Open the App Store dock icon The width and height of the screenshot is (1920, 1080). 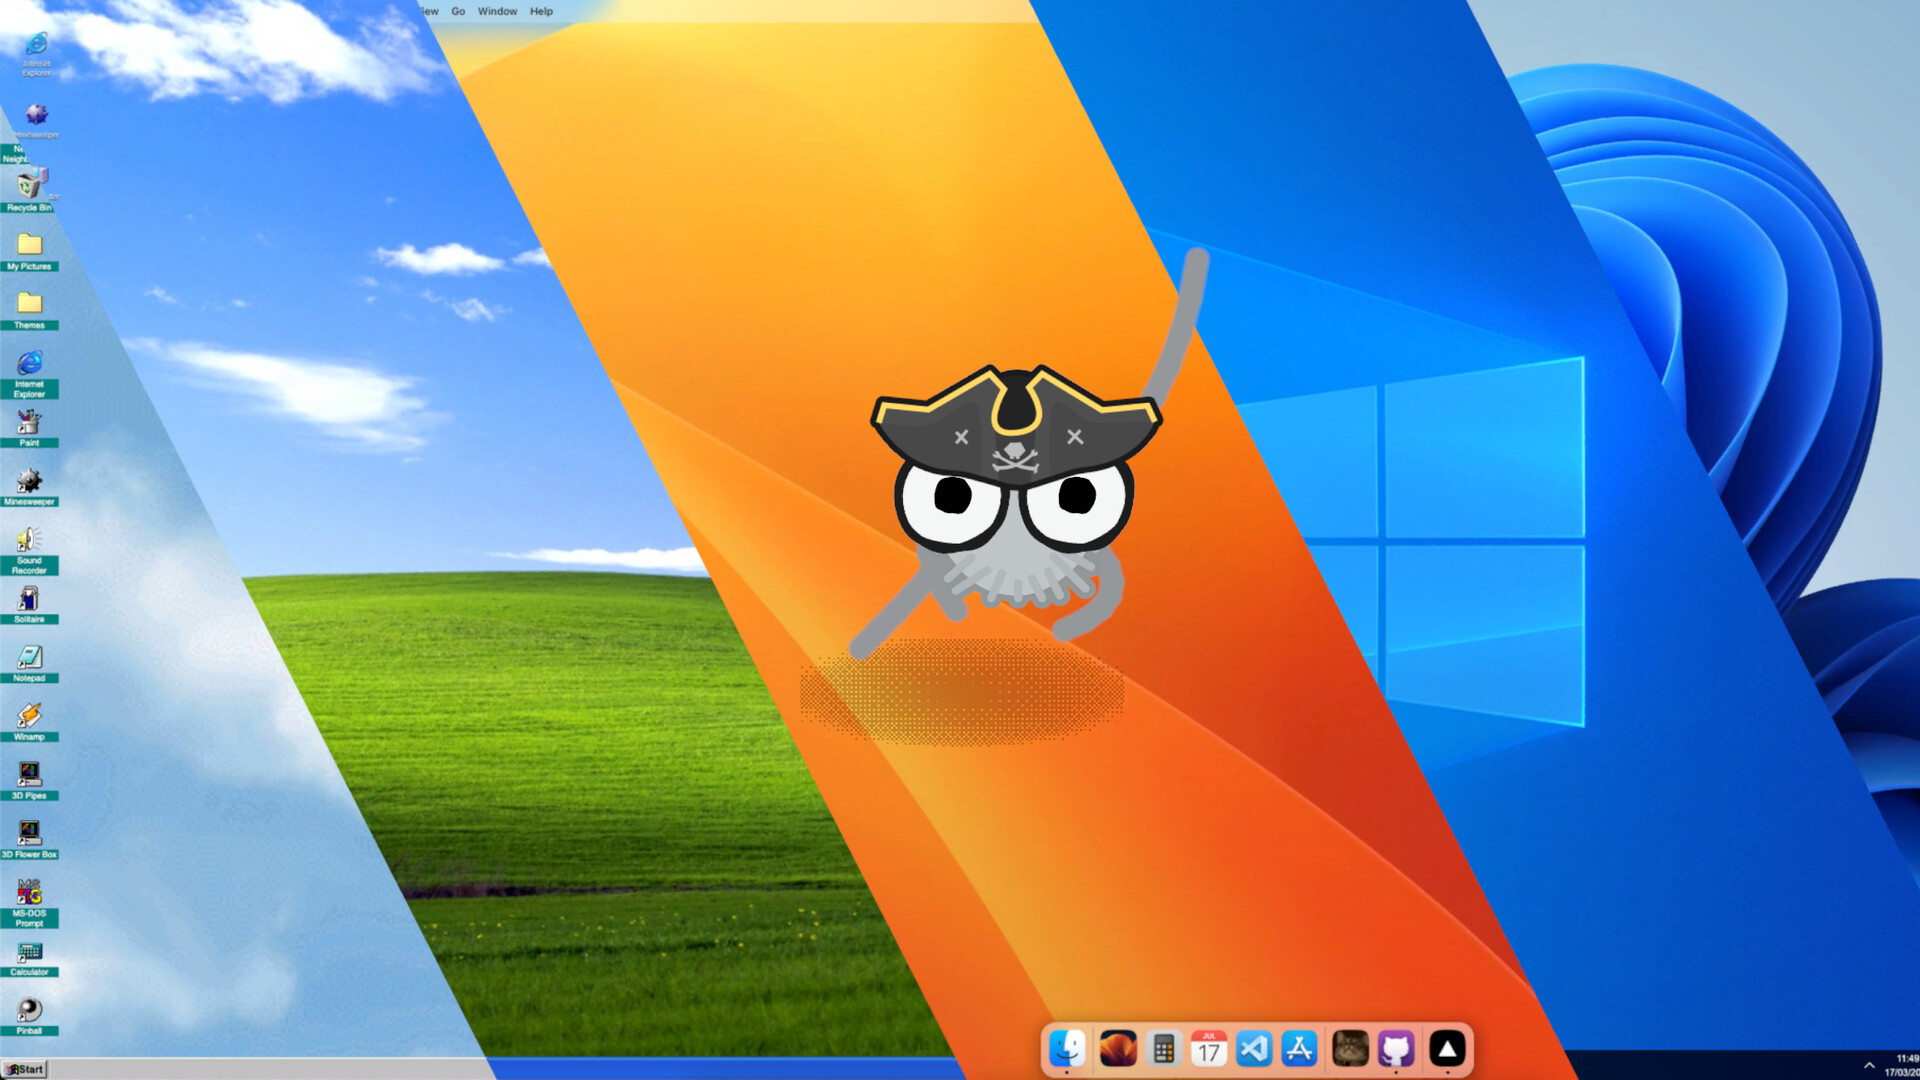click(1299, 1049)
